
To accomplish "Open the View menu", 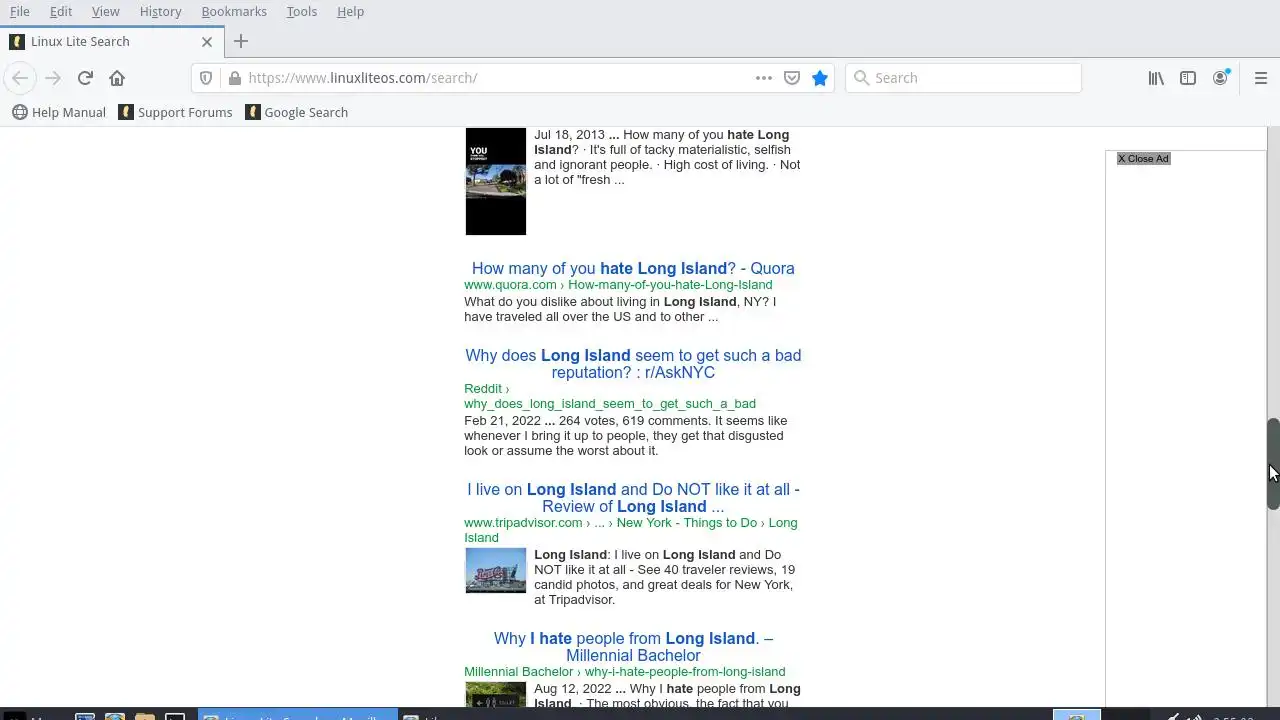I will coord(105,11).
